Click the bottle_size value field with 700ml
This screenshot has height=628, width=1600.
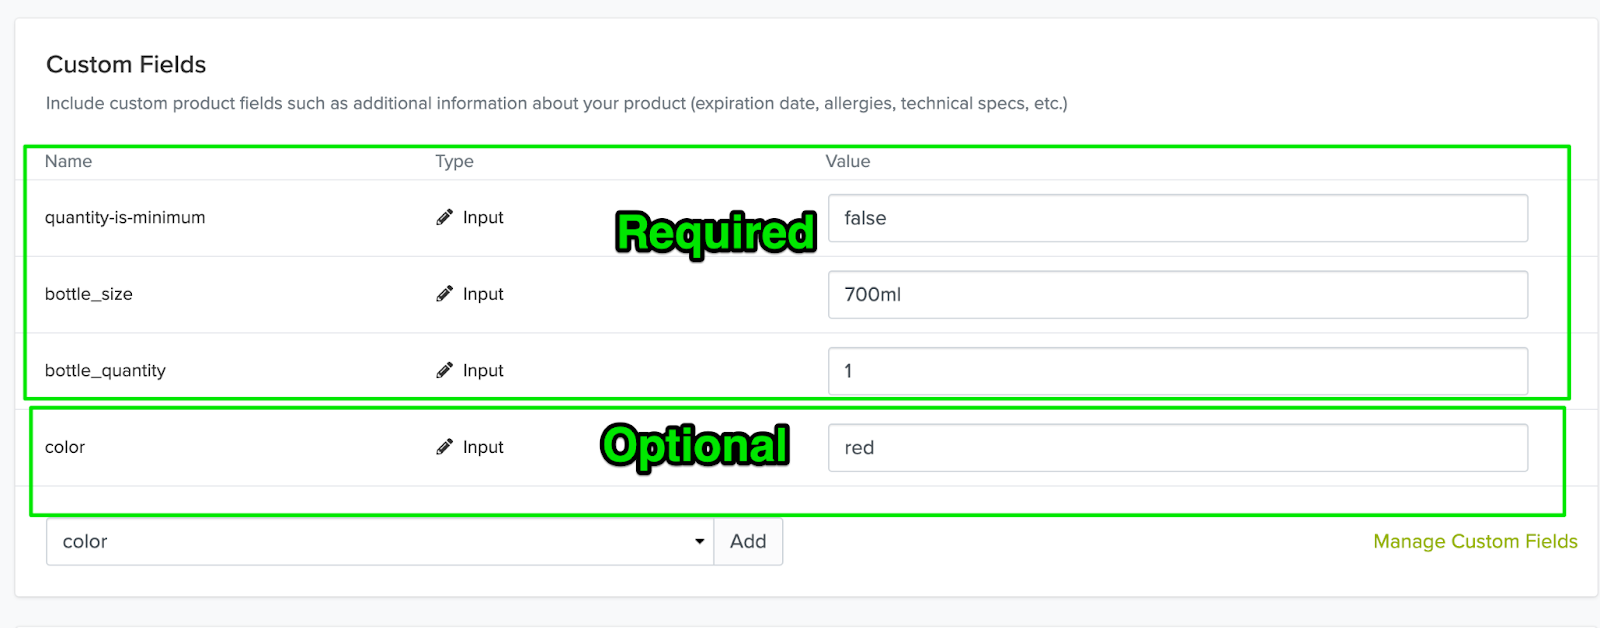1178,294
